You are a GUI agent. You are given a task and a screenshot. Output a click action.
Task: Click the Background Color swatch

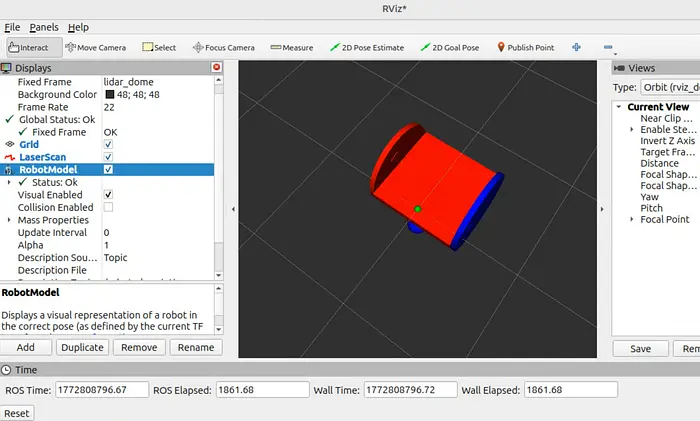coord(109,94)
